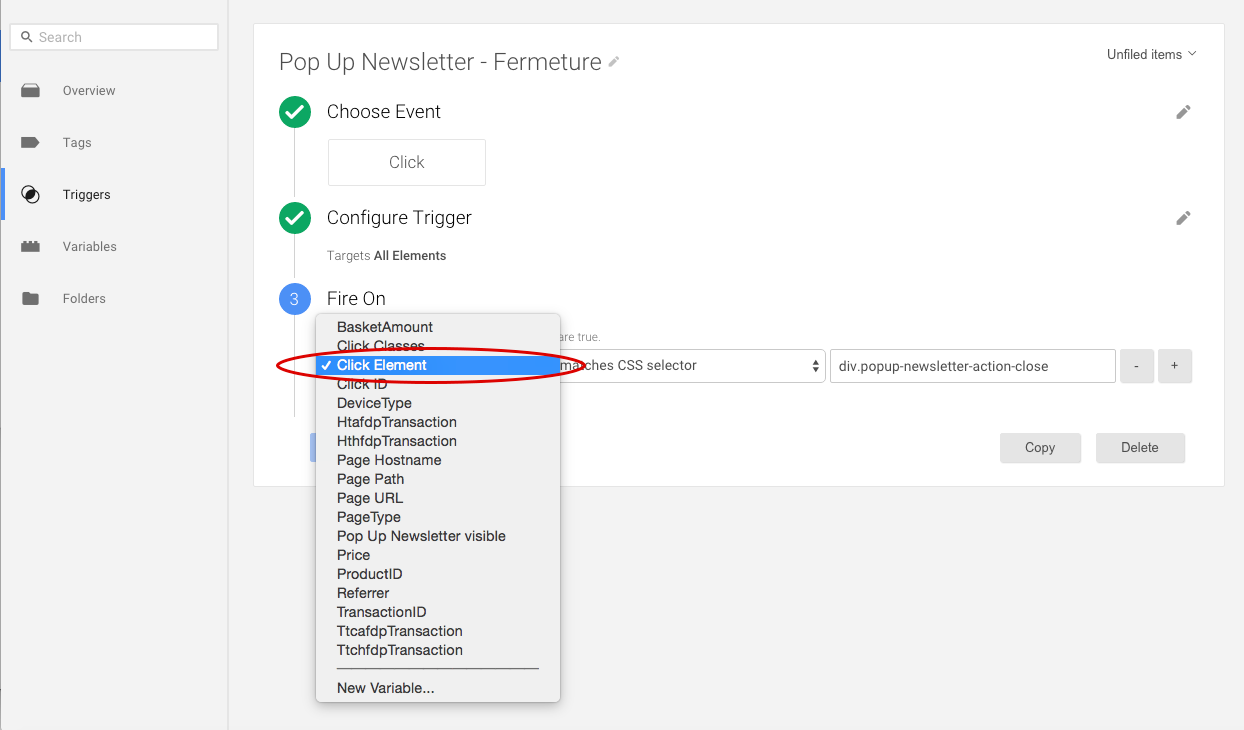Open the Folders section
Viewport: 1244px width, 730px height.
tap(84, 298)
